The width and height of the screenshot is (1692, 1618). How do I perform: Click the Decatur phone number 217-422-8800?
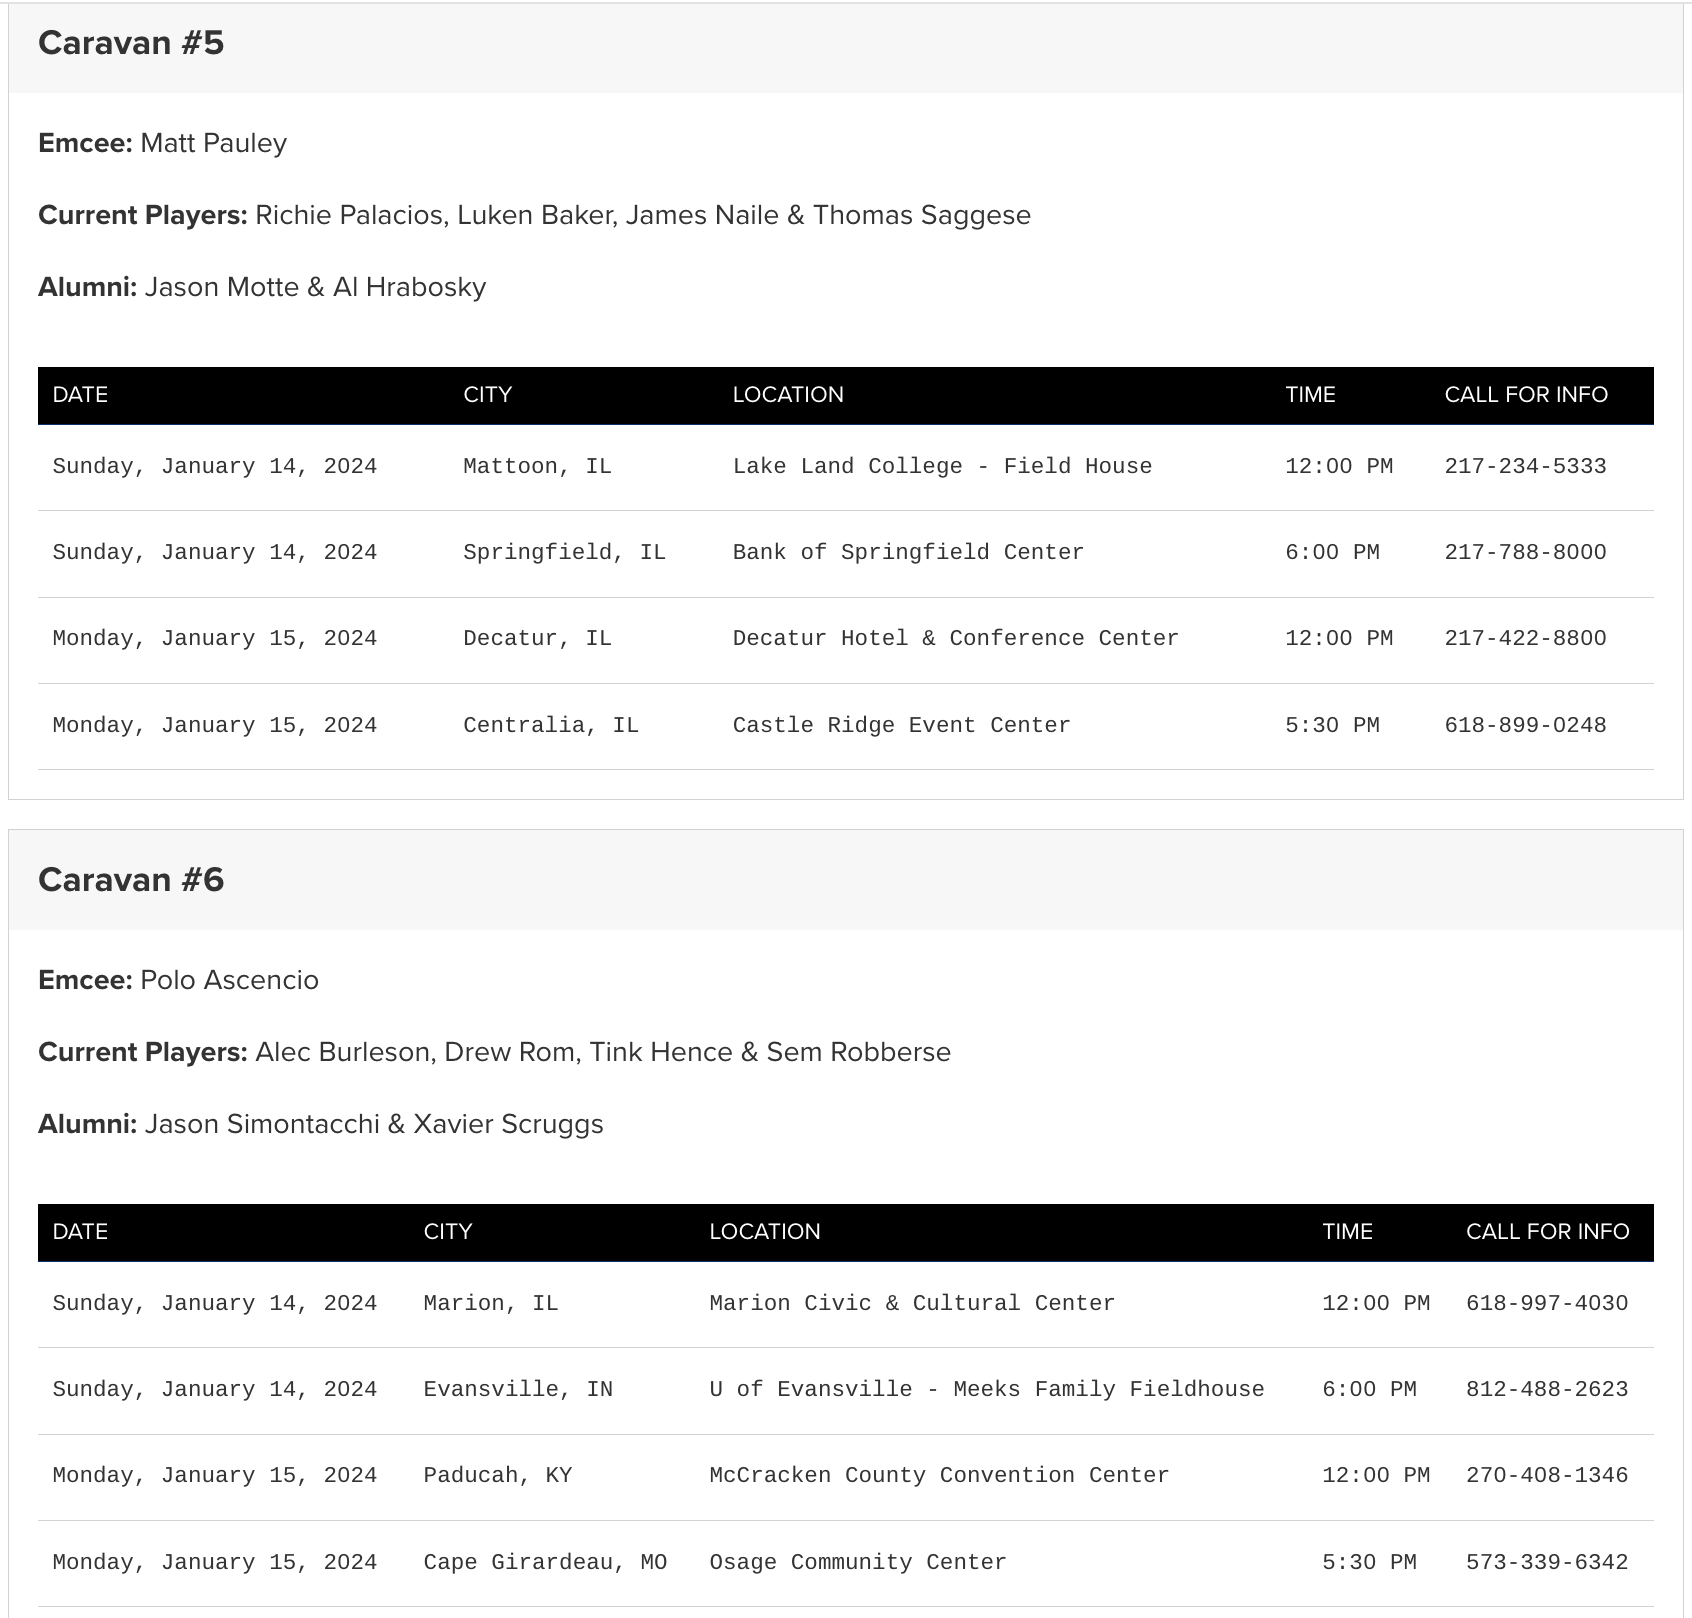tap(1525, 638)
